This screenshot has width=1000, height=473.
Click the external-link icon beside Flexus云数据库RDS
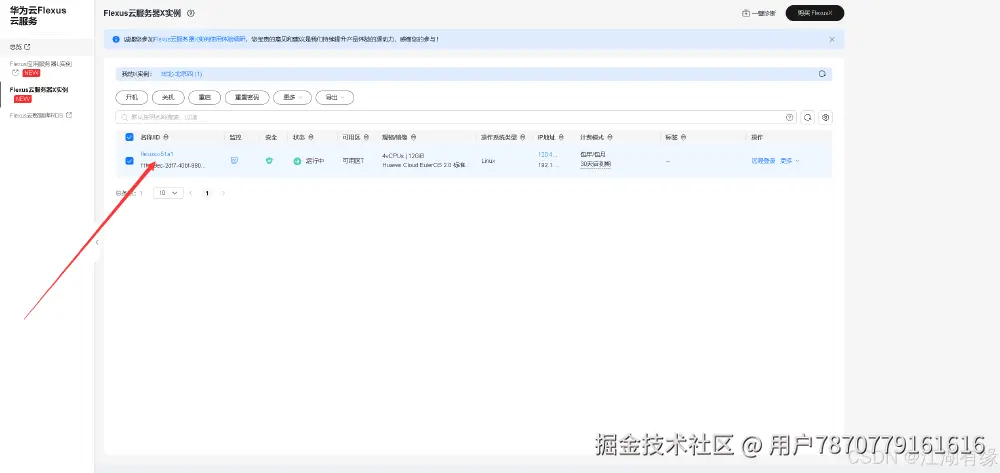(x=69, y=115)
